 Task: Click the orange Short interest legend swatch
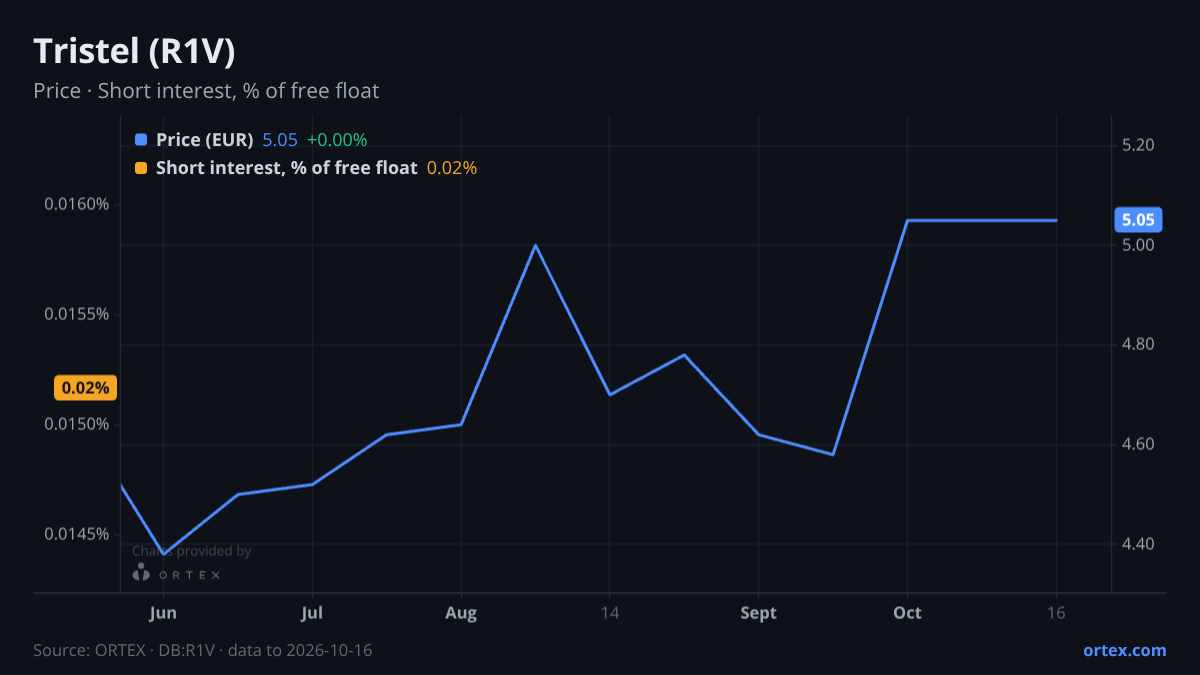click(140, 168)
